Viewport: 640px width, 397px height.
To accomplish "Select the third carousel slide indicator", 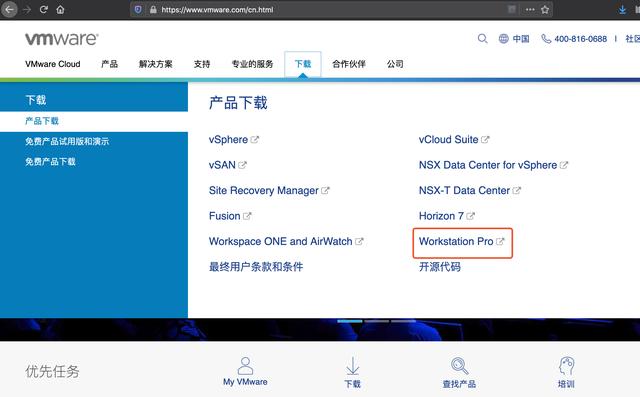I will 403,322.
